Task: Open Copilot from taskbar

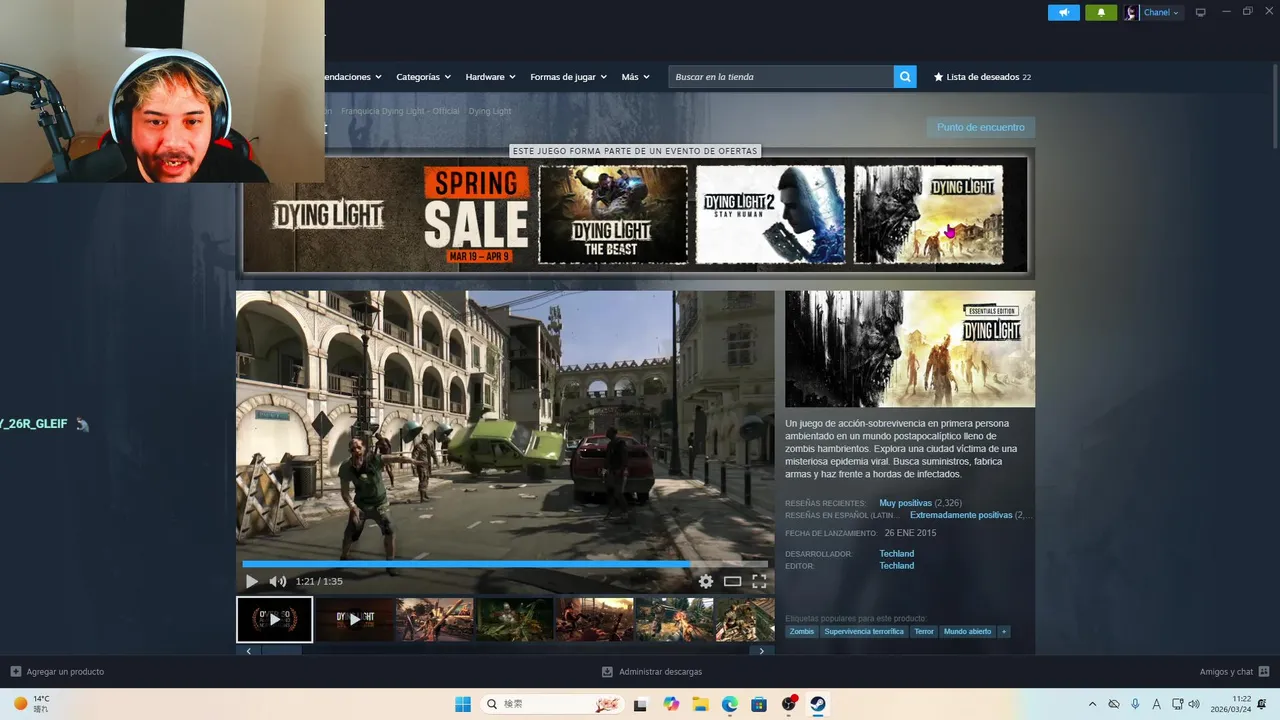Action: pyautogui.click(x=671, y=704)
